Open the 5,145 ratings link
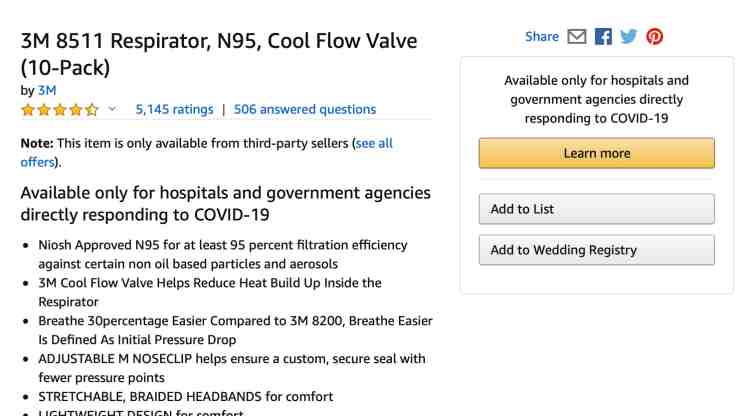The height and width of the screenshot is (416, 740). click(175, 110)
